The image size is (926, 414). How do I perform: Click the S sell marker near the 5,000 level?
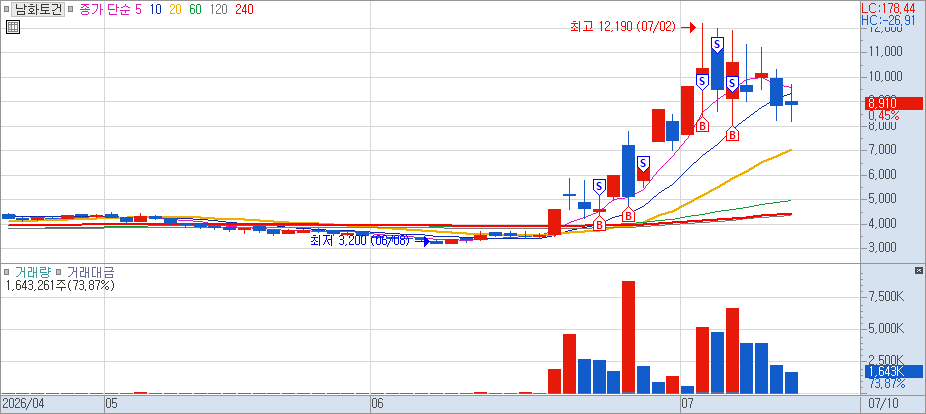(599, 187)
